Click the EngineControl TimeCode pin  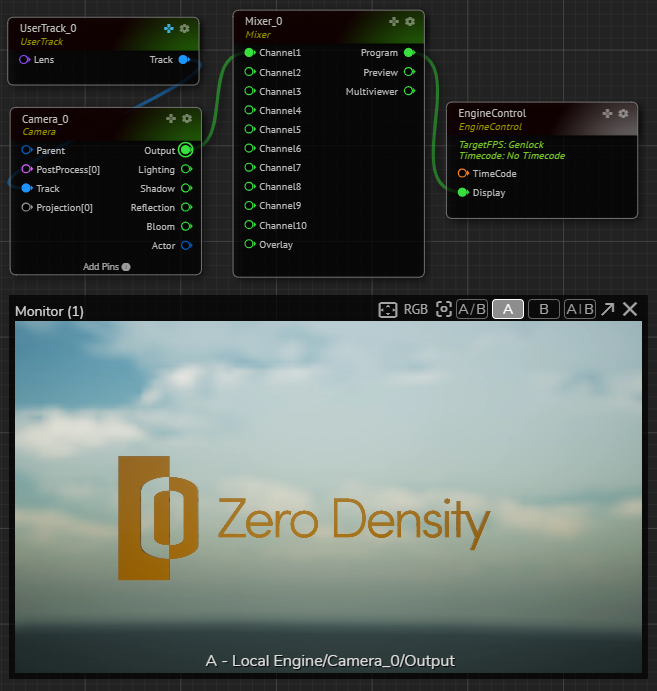click(x=463, y=174)
